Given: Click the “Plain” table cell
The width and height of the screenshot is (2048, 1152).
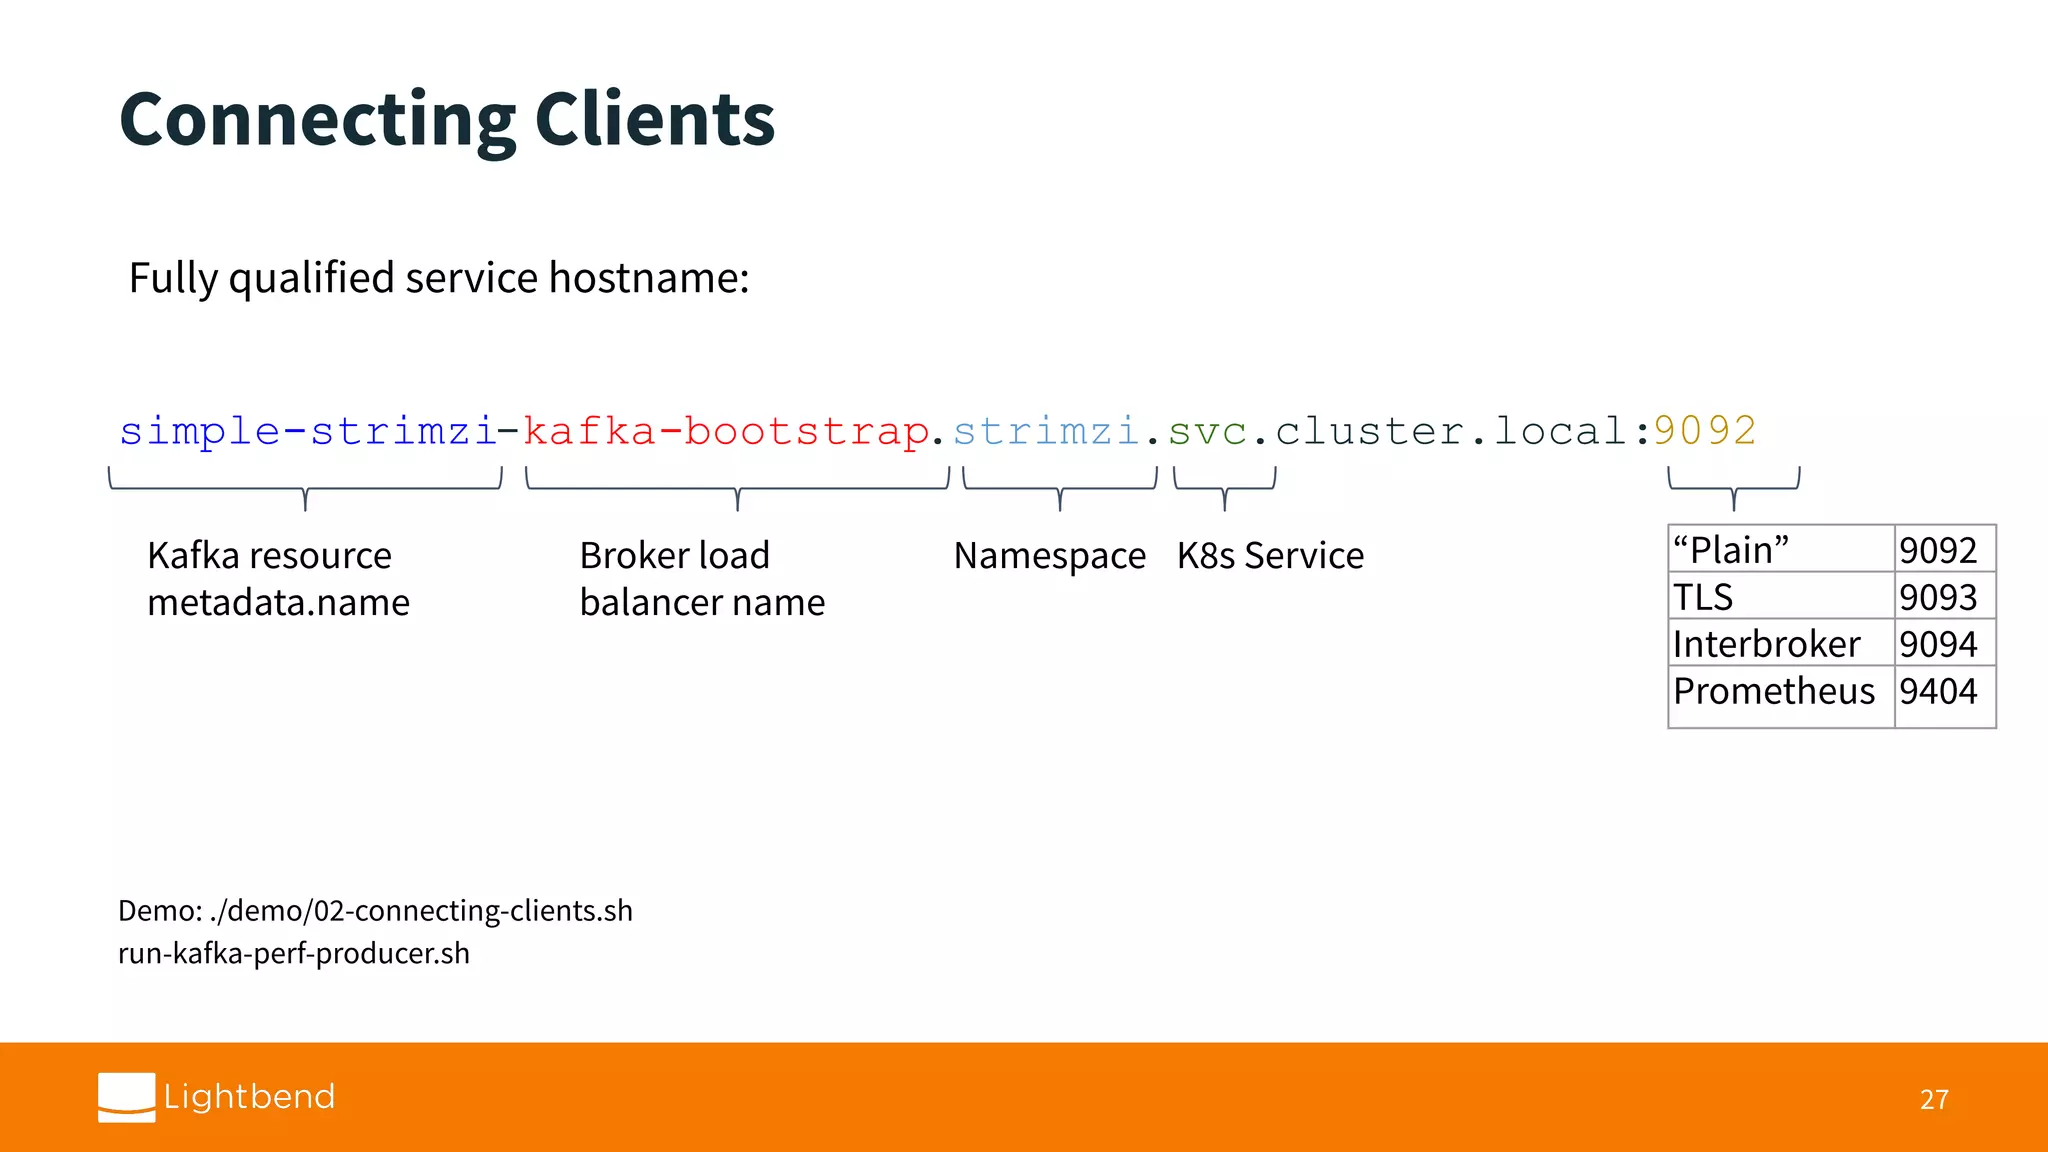Looking at the screenshot, I should pos(1781,549).
